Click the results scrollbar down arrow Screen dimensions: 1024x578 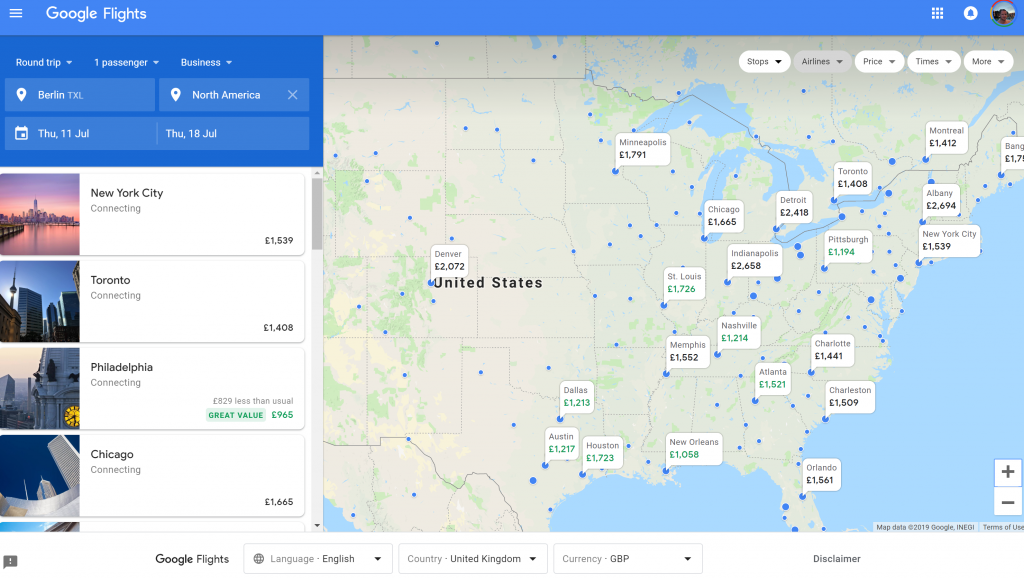[x=317, y=526]
